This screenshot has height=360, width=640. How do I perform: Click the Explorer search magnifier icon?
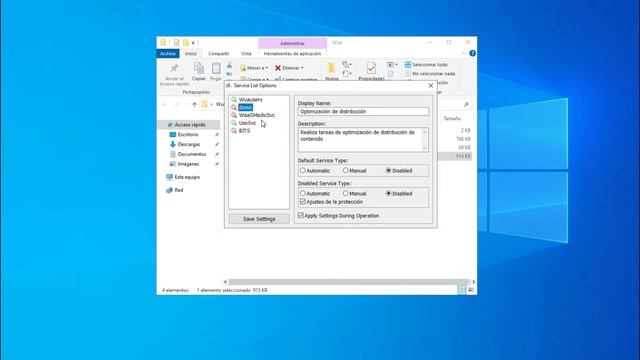(x=466, y=104)
